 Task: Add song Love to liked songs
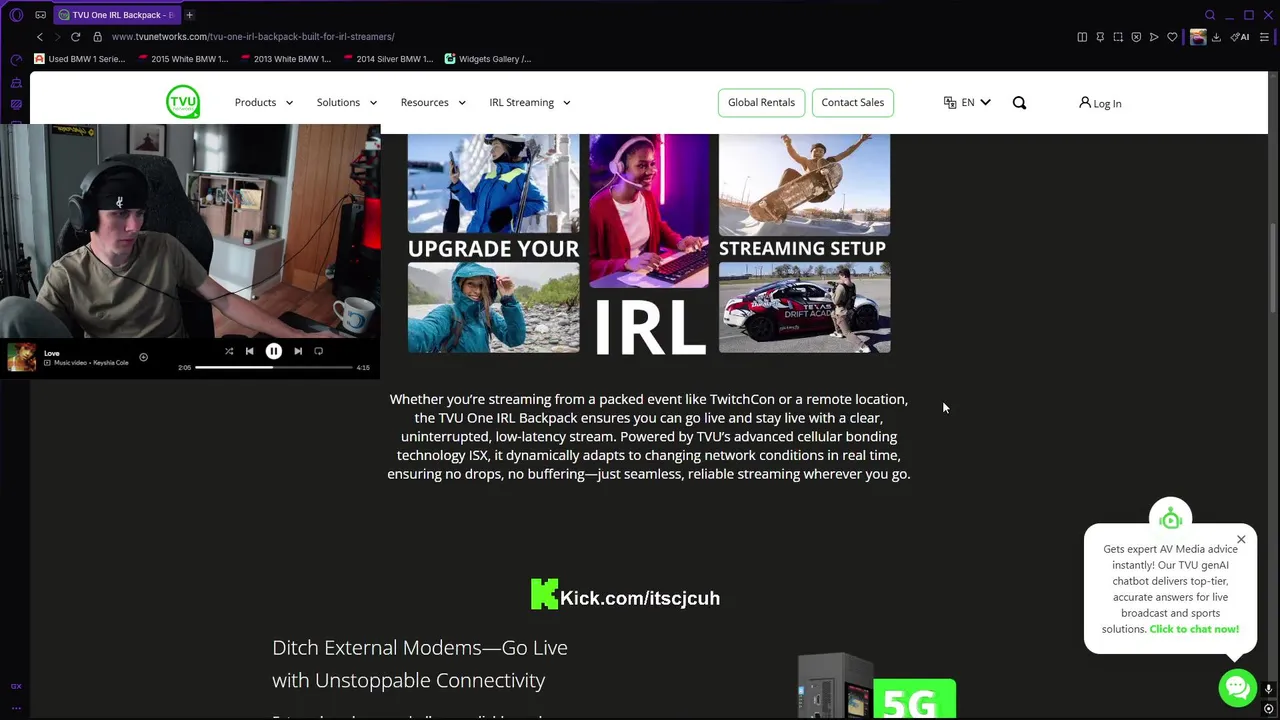(143, 357)
